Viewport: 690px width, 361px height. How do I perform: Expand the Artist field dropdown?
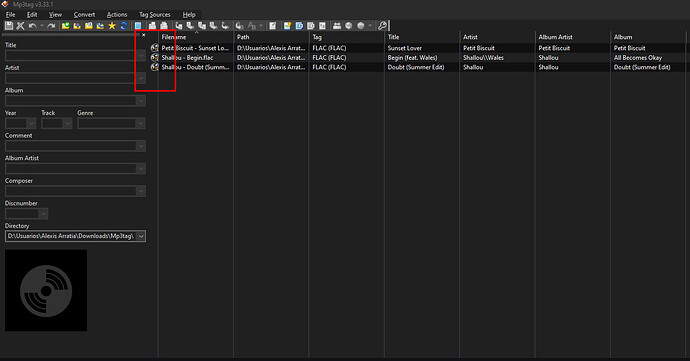141,78
